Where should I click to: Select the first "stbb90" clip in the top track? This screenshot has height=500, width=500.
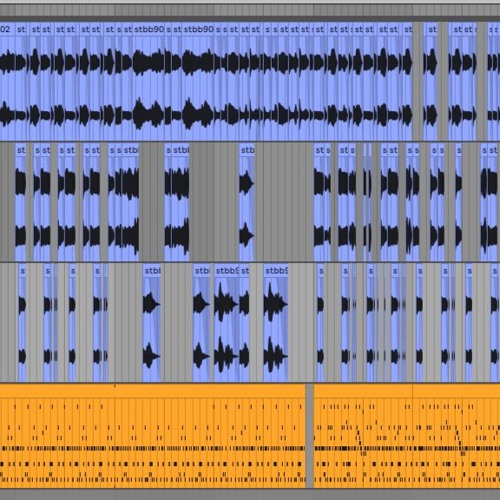coord(149,81)
